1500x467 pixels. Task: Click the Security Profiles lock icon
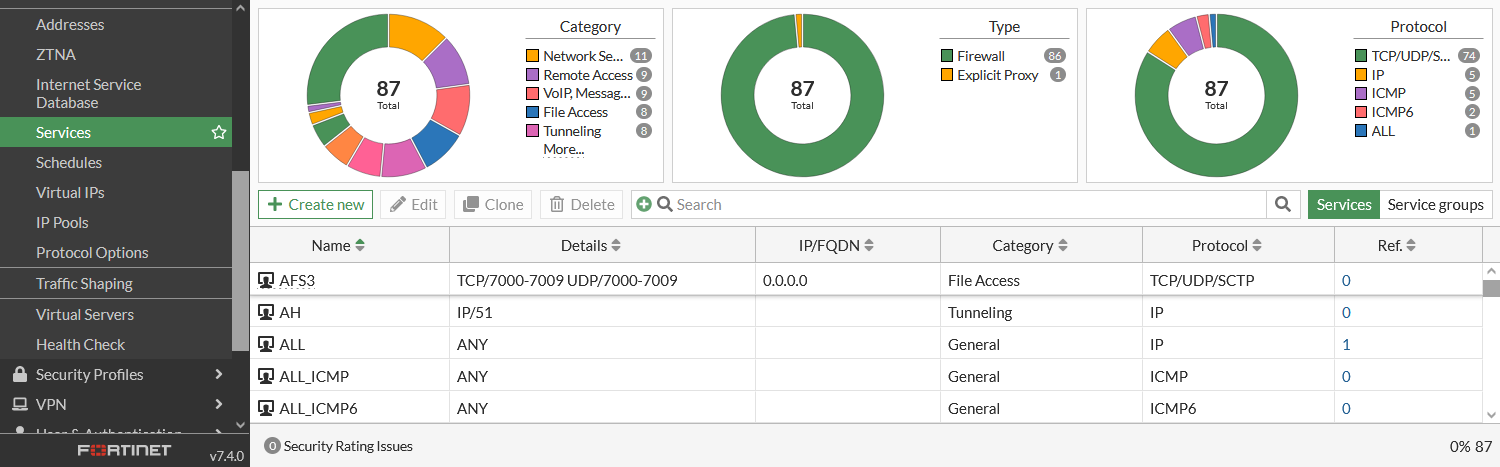pyautogui.click(x=18, y=375)
